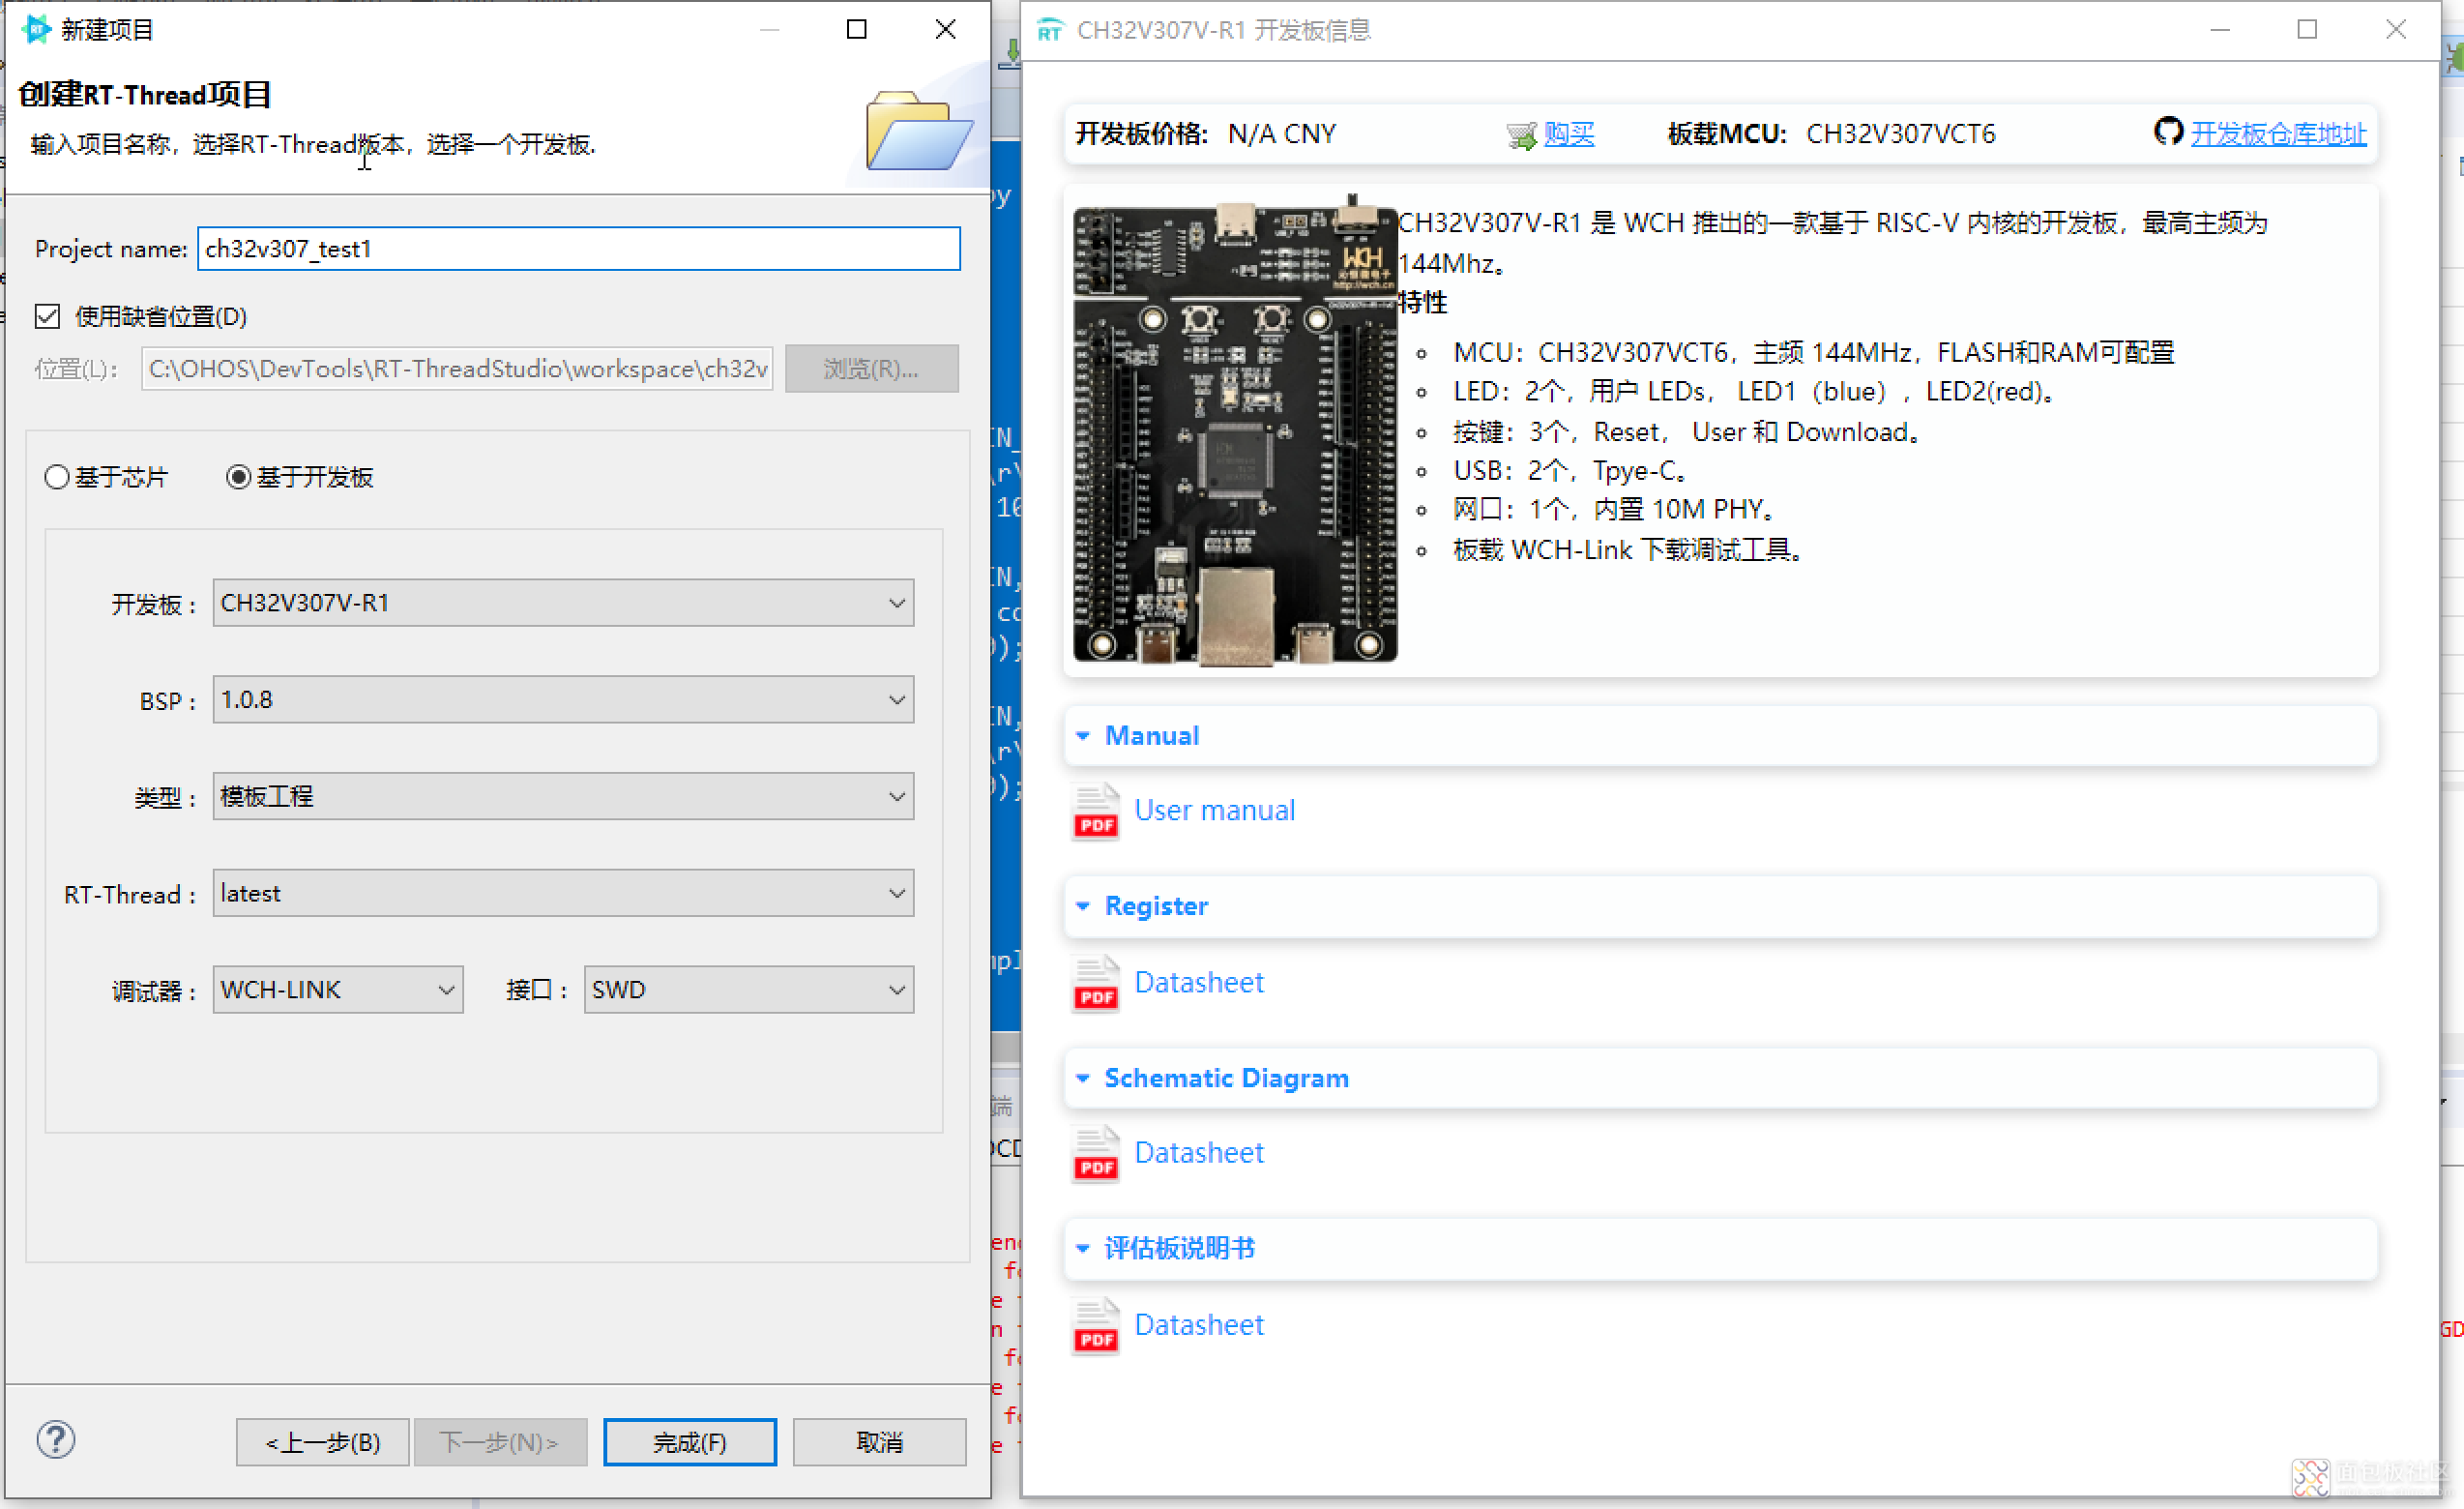Close the 新建项目 dialog window
The image size is (2464, 1509).
point(946,29)
